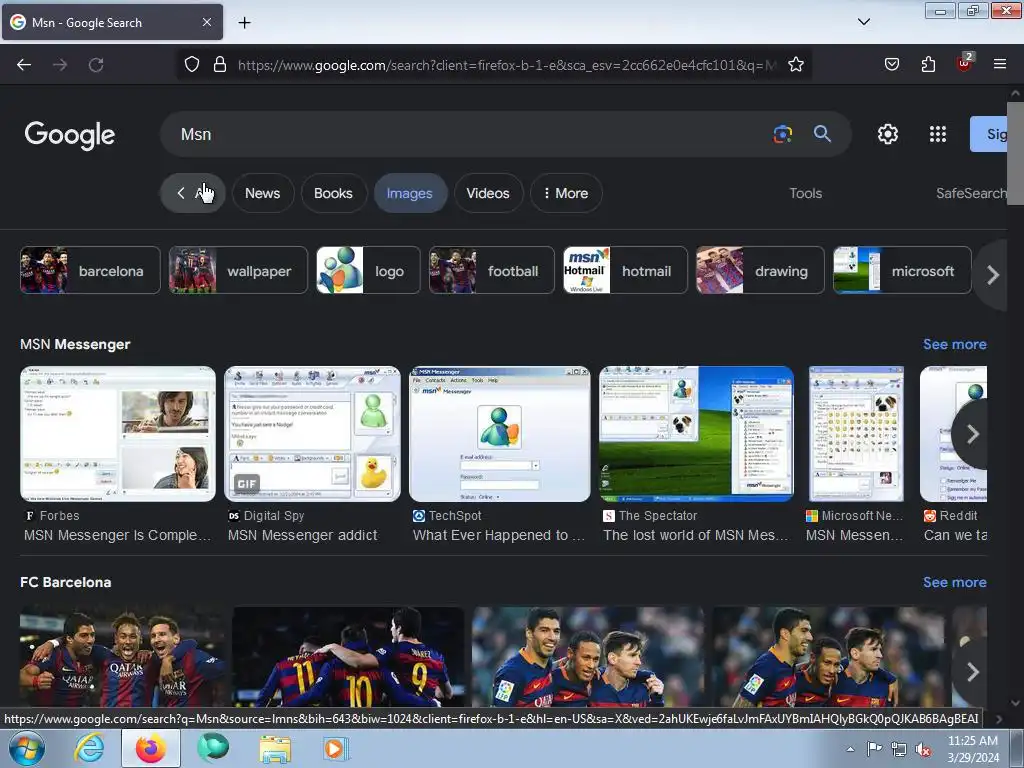
Task: Open Barcelona players number 11, 10, 9 photo
Action: (348, 656)
